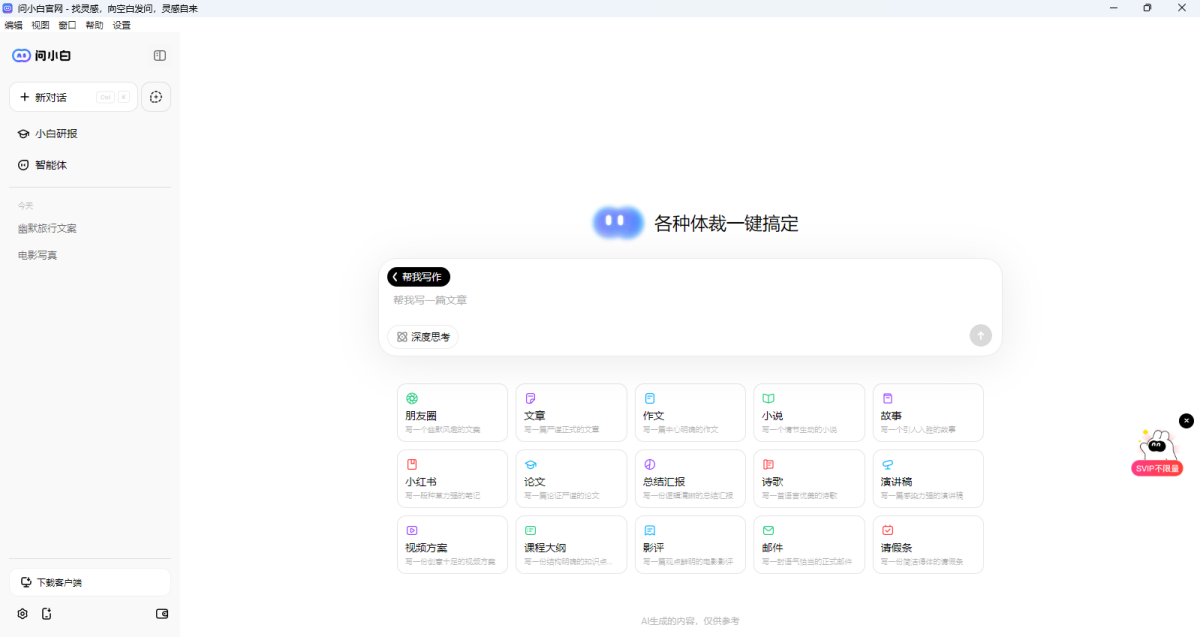Open the 帮助 menu
This screenshot has width=1200, height=637.
pos(93,25)
